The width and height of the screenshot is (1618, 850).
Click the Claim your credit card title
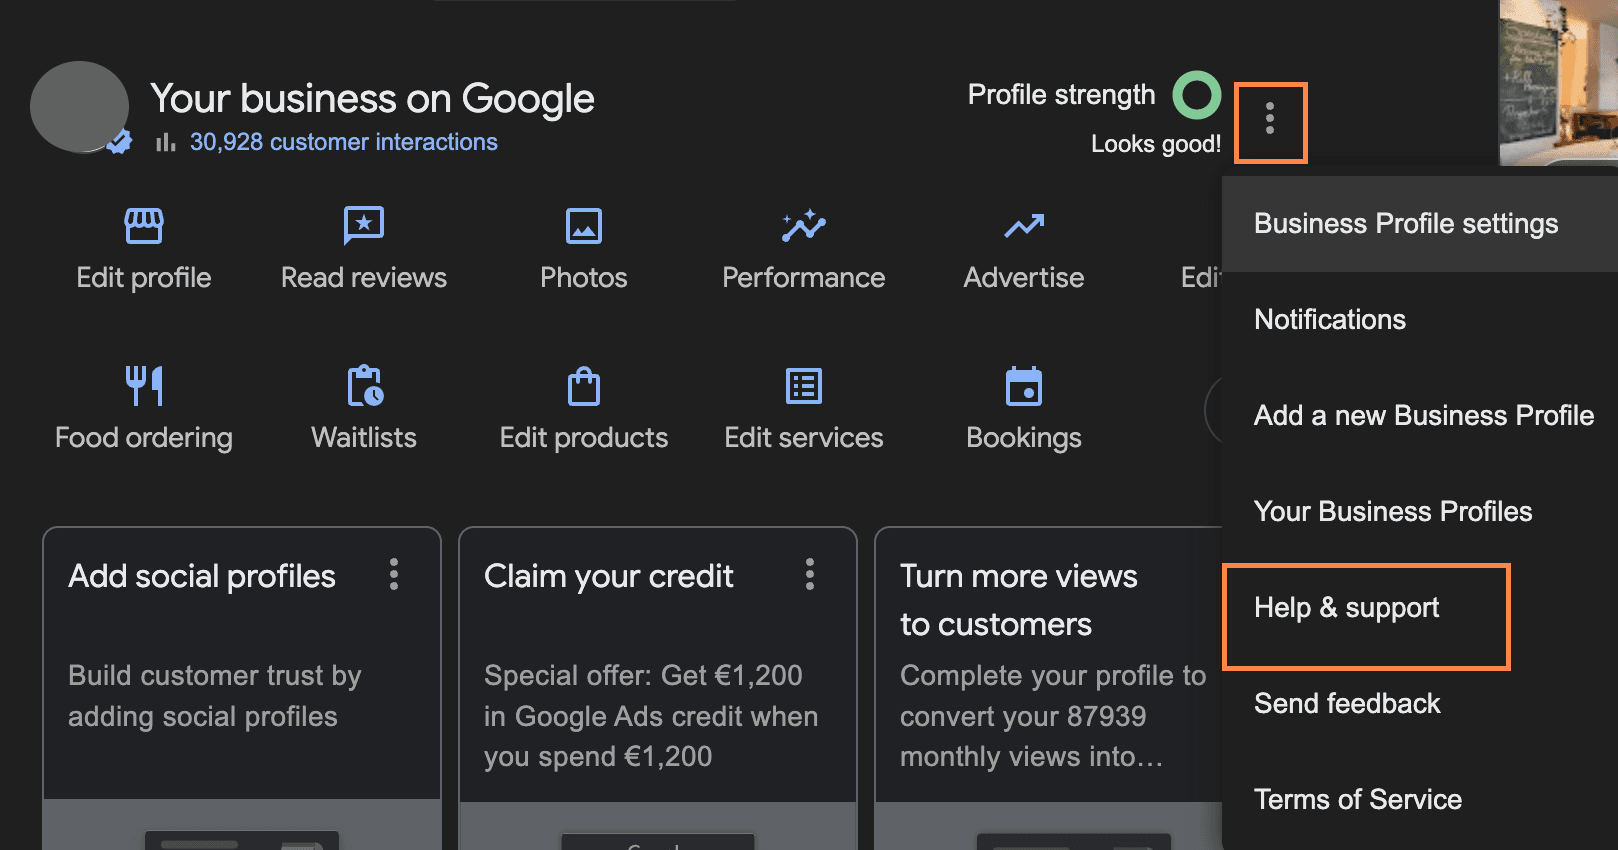[609, 577]
